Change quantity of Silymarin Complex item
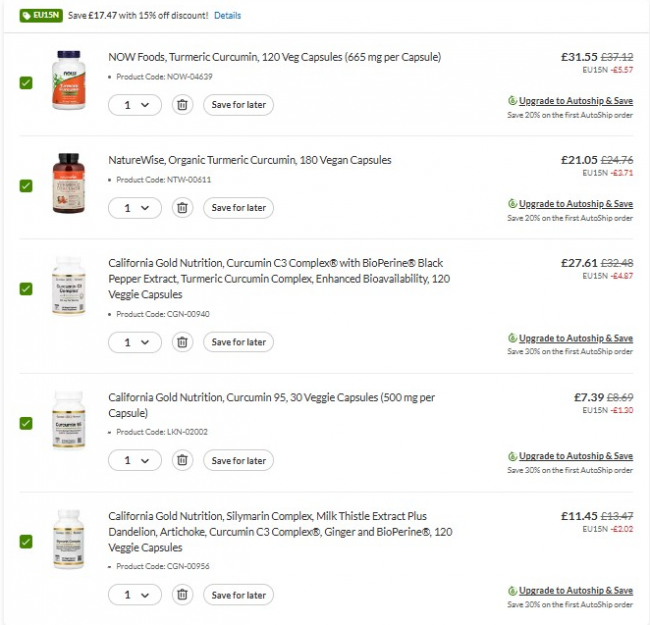The image size is (650, 625). tap(135, 595)
